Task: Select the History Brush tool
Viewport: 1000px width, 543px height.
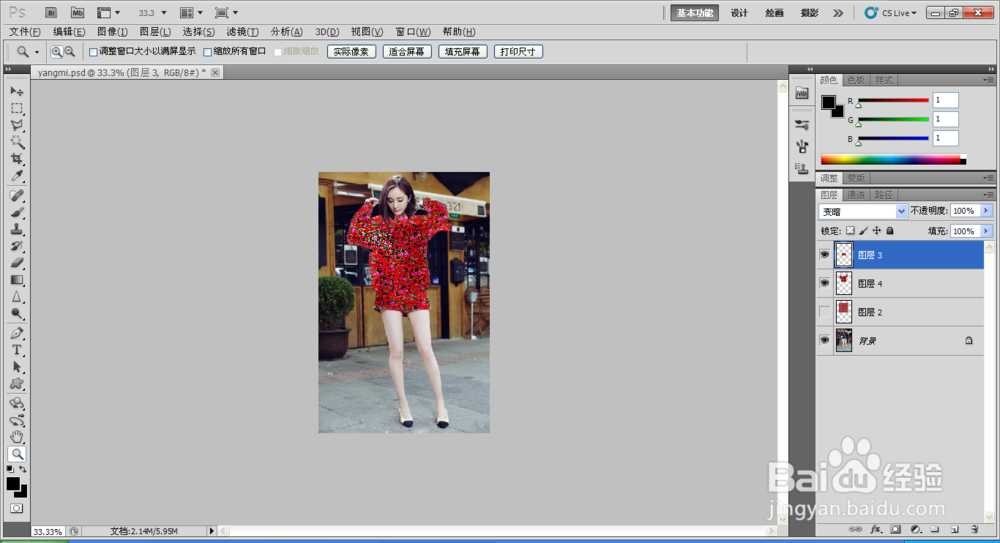Action: [x=17, y=246]
